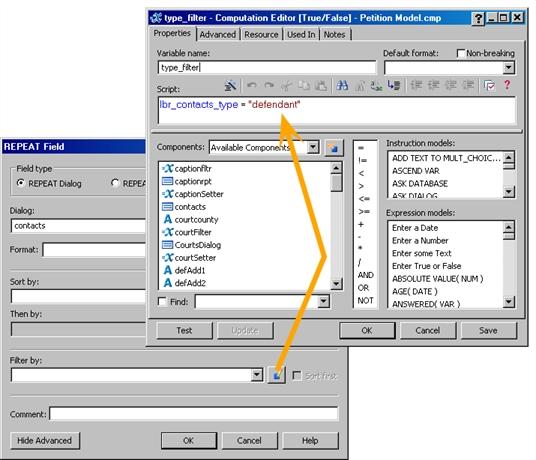Image resolution: width=536 pixels, height=460 pixels.
Task: Click Instruction models scroll down arrow
Action: click(x=509, y=191)
